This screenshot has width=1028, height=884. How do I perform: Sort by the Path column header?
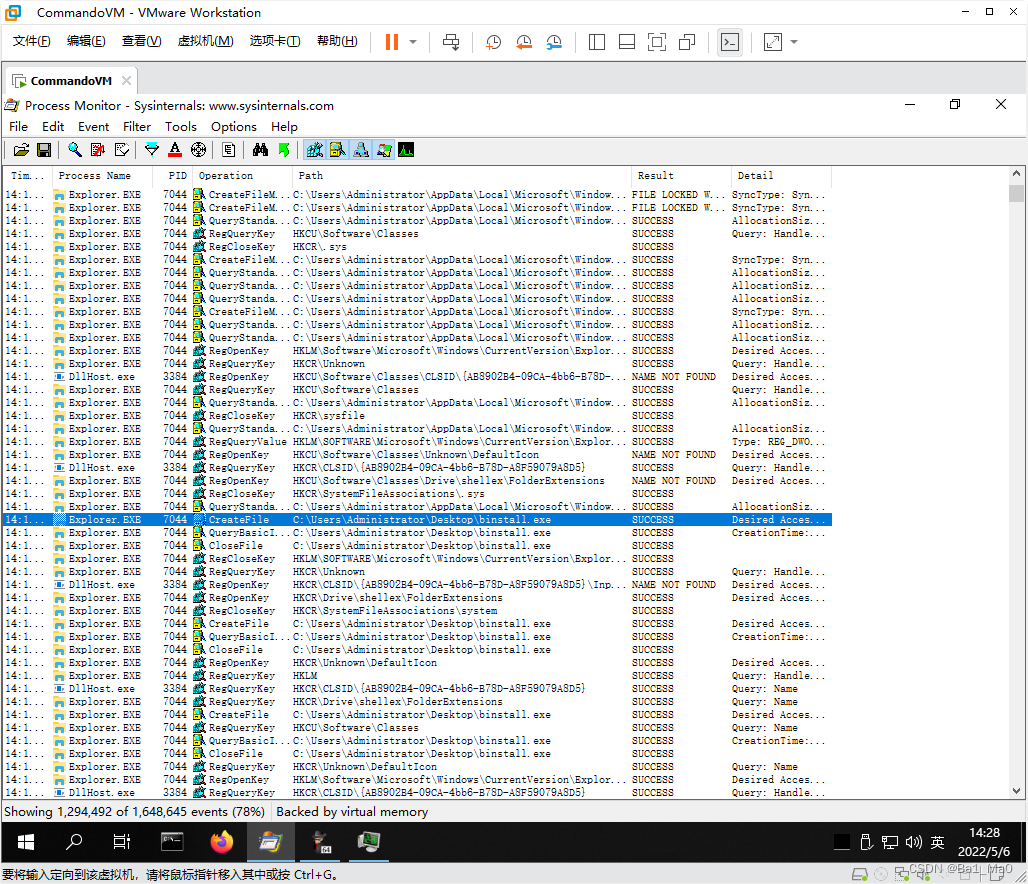(x=462, y=176)
